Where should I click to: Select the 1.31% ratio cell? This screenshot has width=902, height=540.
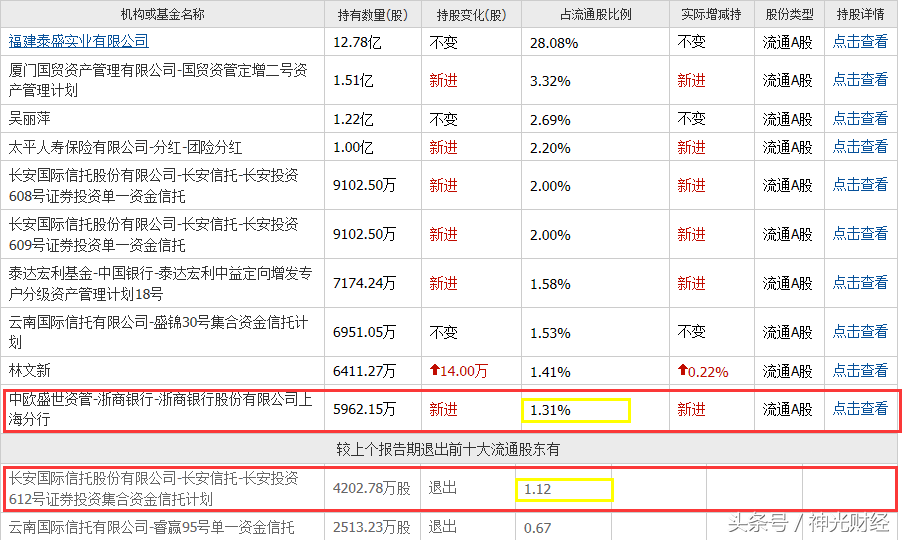[550, 411]
